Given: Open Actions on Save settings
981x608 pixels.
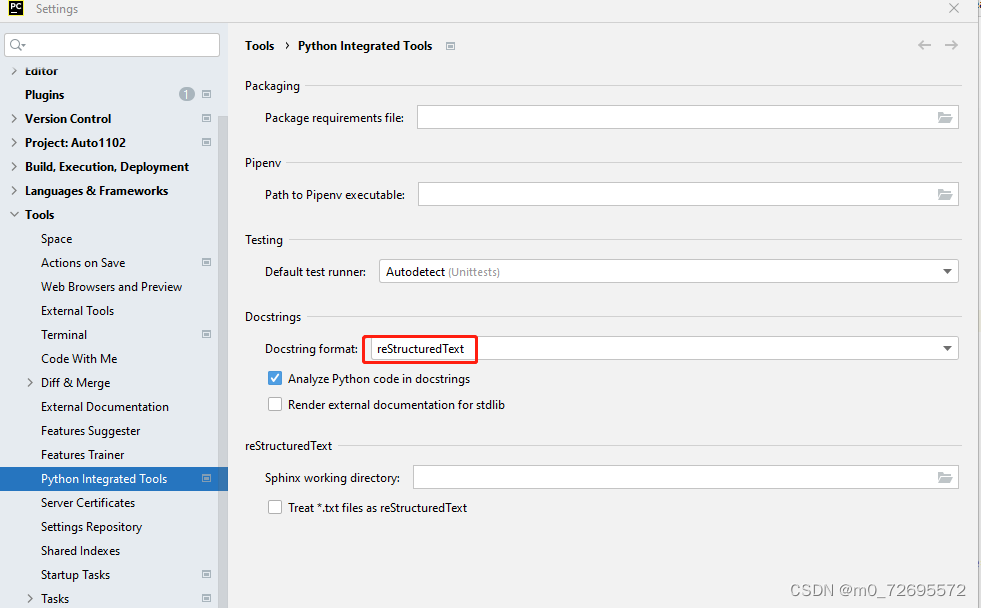Looking at the screenshot, I should pyautogui.click(x=83, y=263).
